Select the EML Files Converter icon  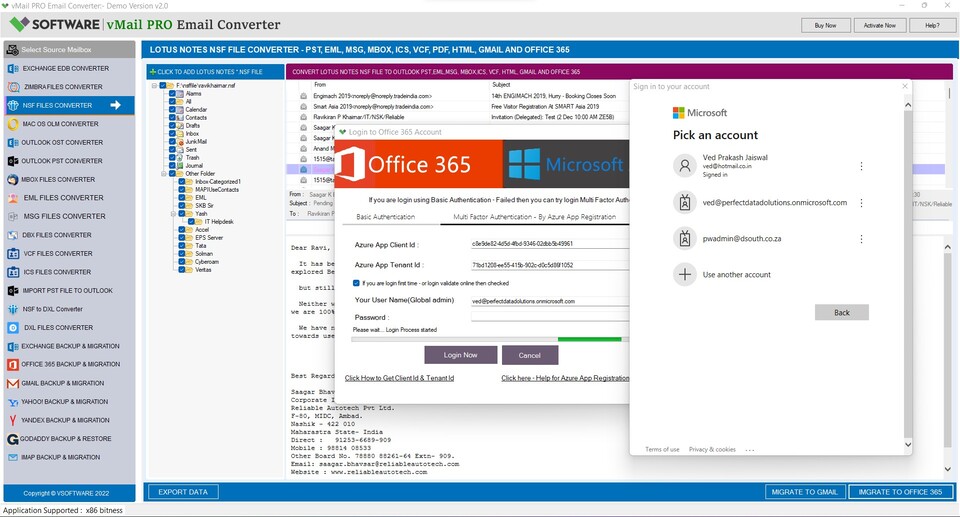pos(13,198)
